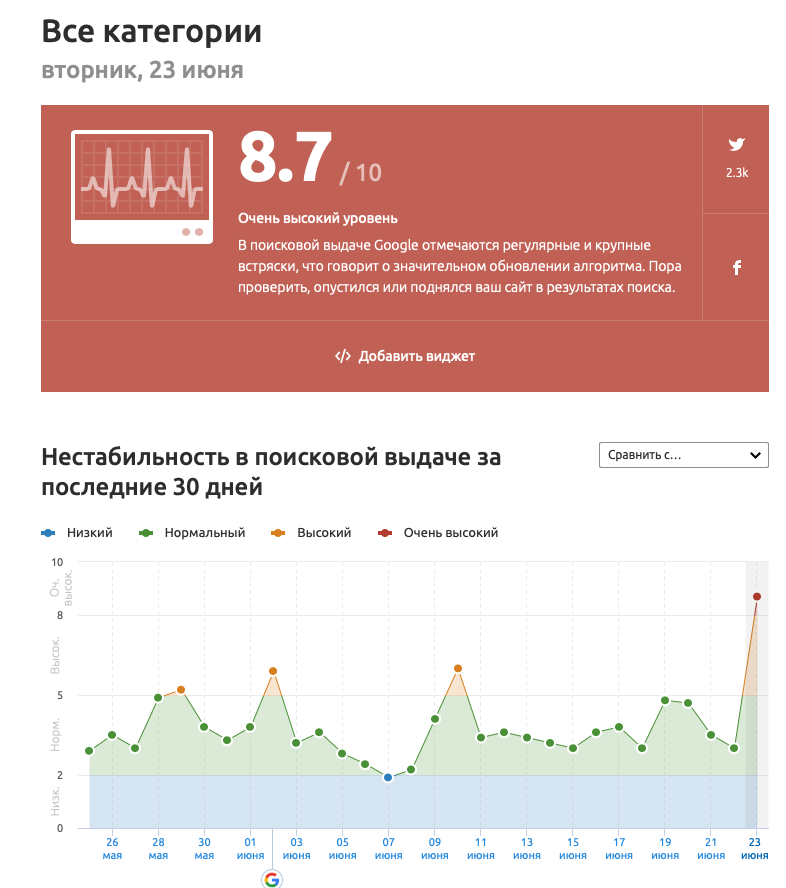This screenshot has width=786, height=888.
Task: Select the blue 07 июня data point
Action: click(388, 778)
